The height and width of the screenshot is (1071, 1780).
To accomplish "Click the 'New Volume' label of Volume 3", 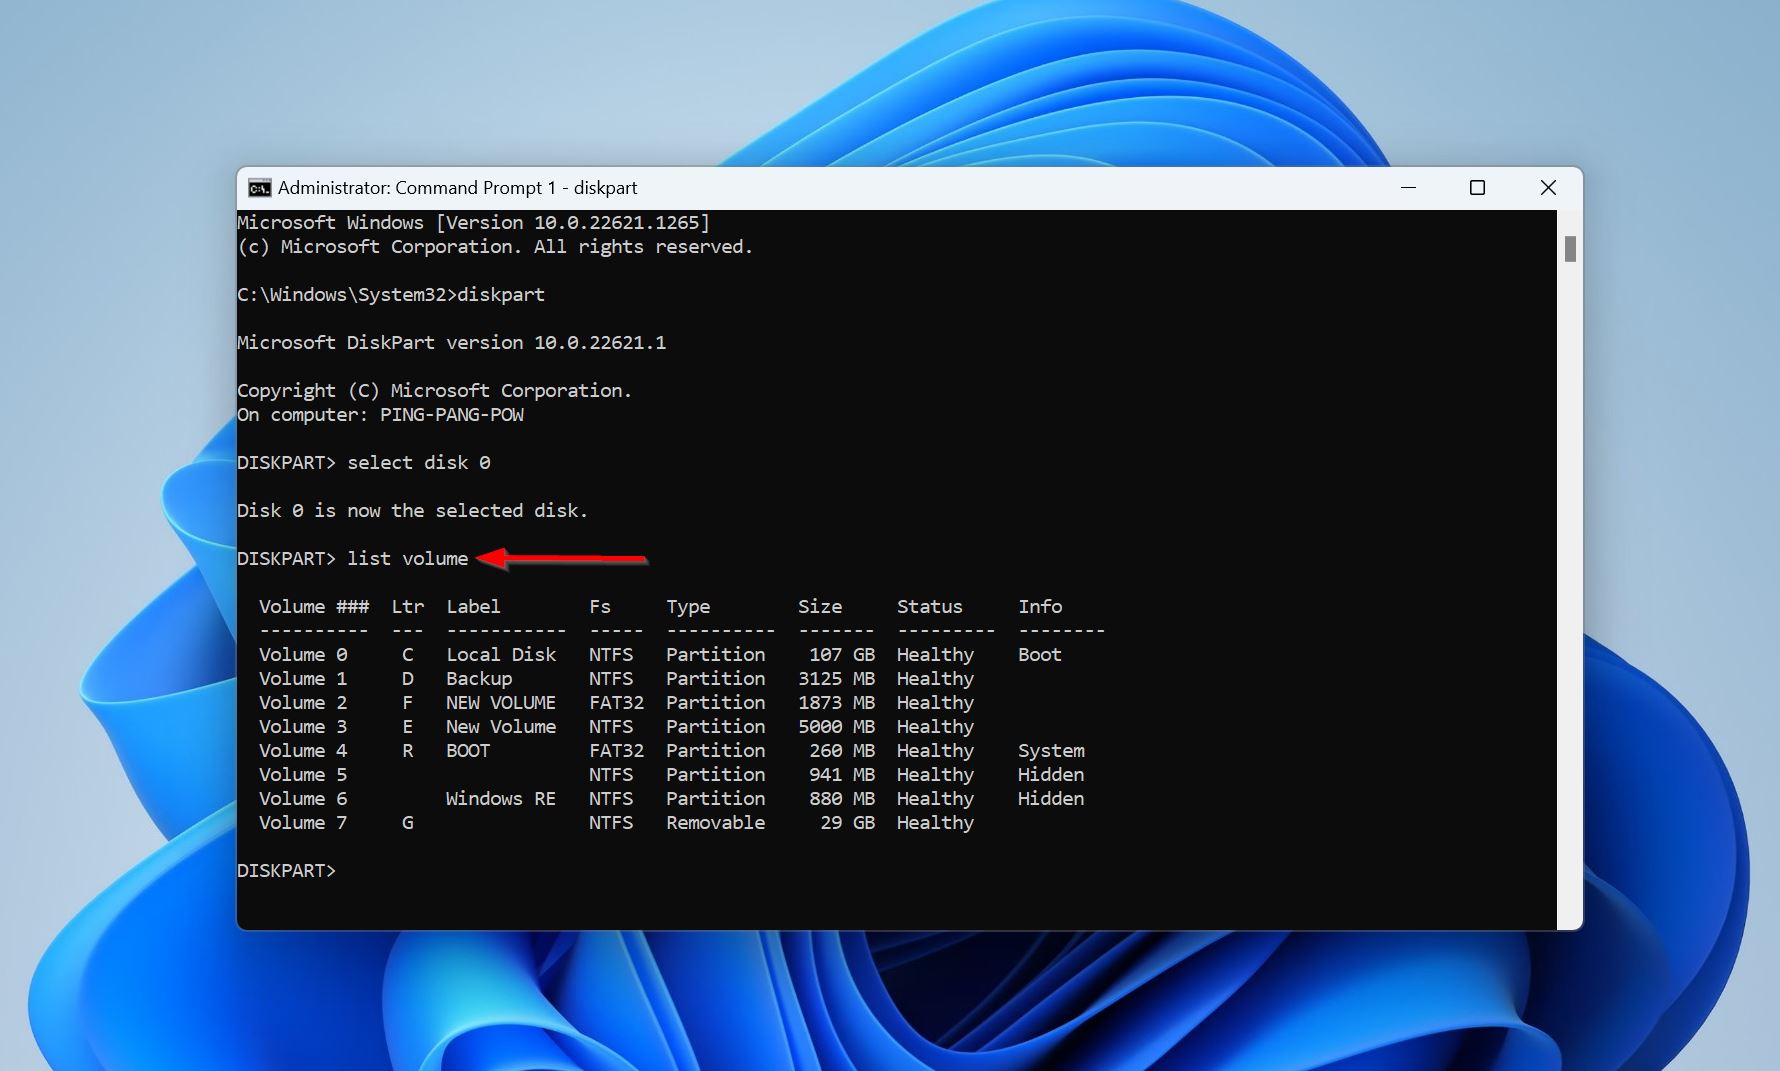I will [x=501, y=727].
